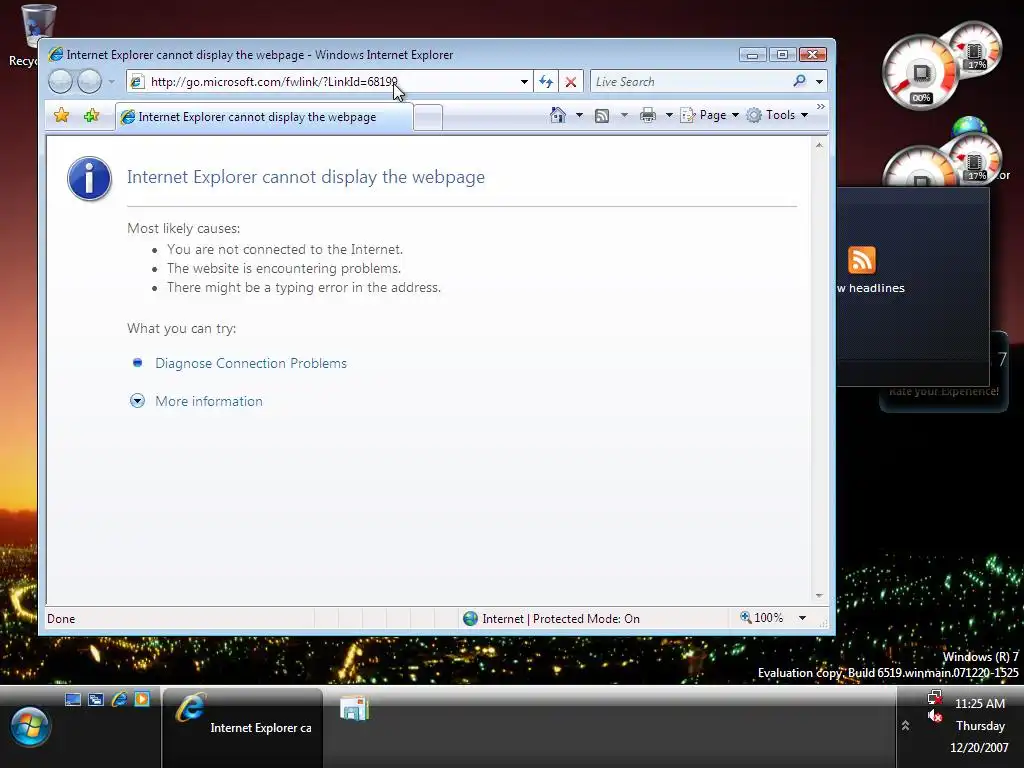Image resolution: width=1024 pixels, height=768 pixels.
Task: Click Show Desktop quick launch icon
Action: pyautogui.click(x=73, y=699)
